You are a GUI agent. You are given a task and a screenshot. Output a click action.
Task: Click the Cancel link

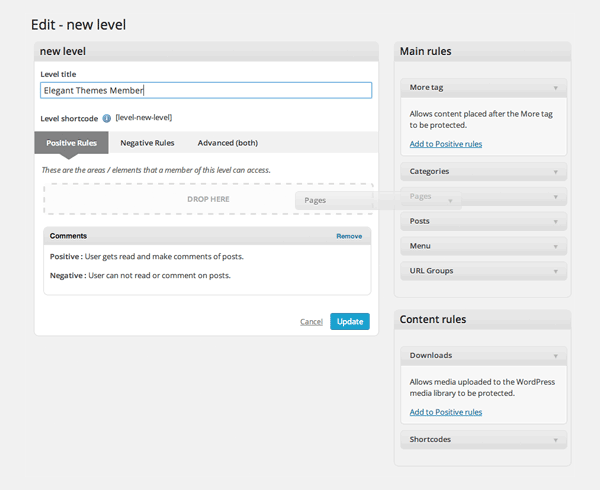(311, 322)
